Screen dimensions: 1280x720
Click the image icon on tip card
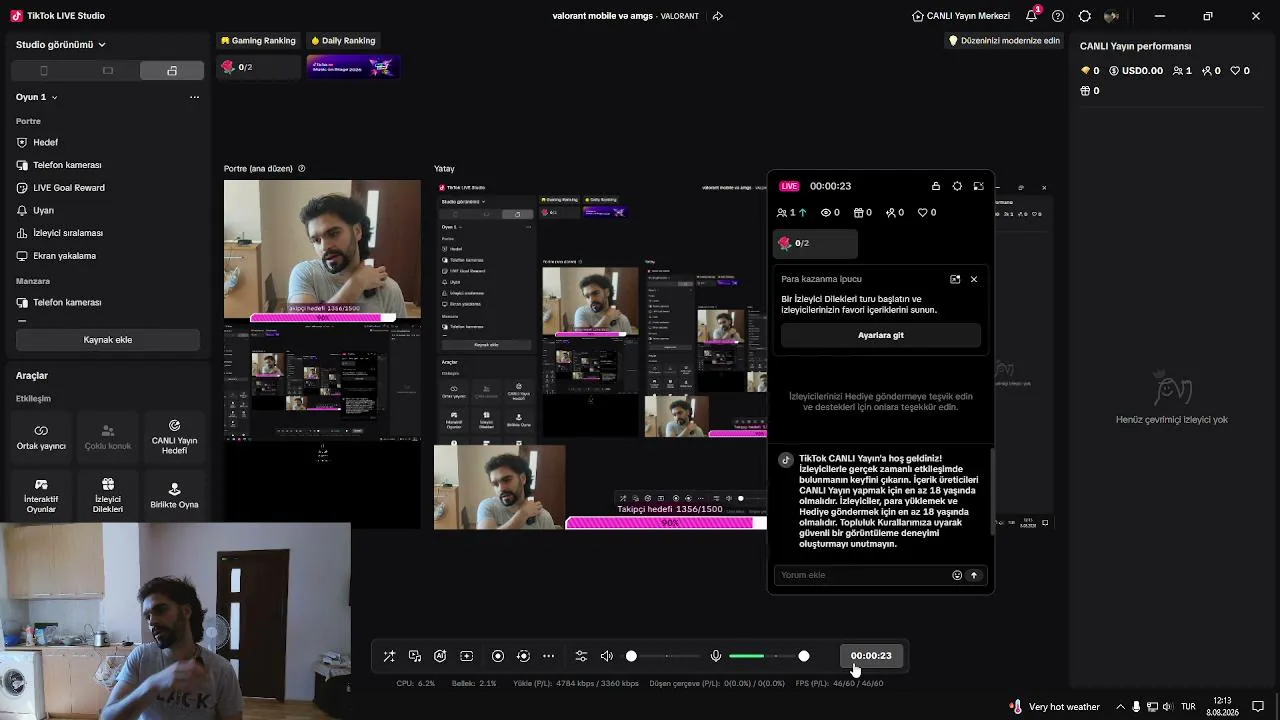tap(955, 279)
